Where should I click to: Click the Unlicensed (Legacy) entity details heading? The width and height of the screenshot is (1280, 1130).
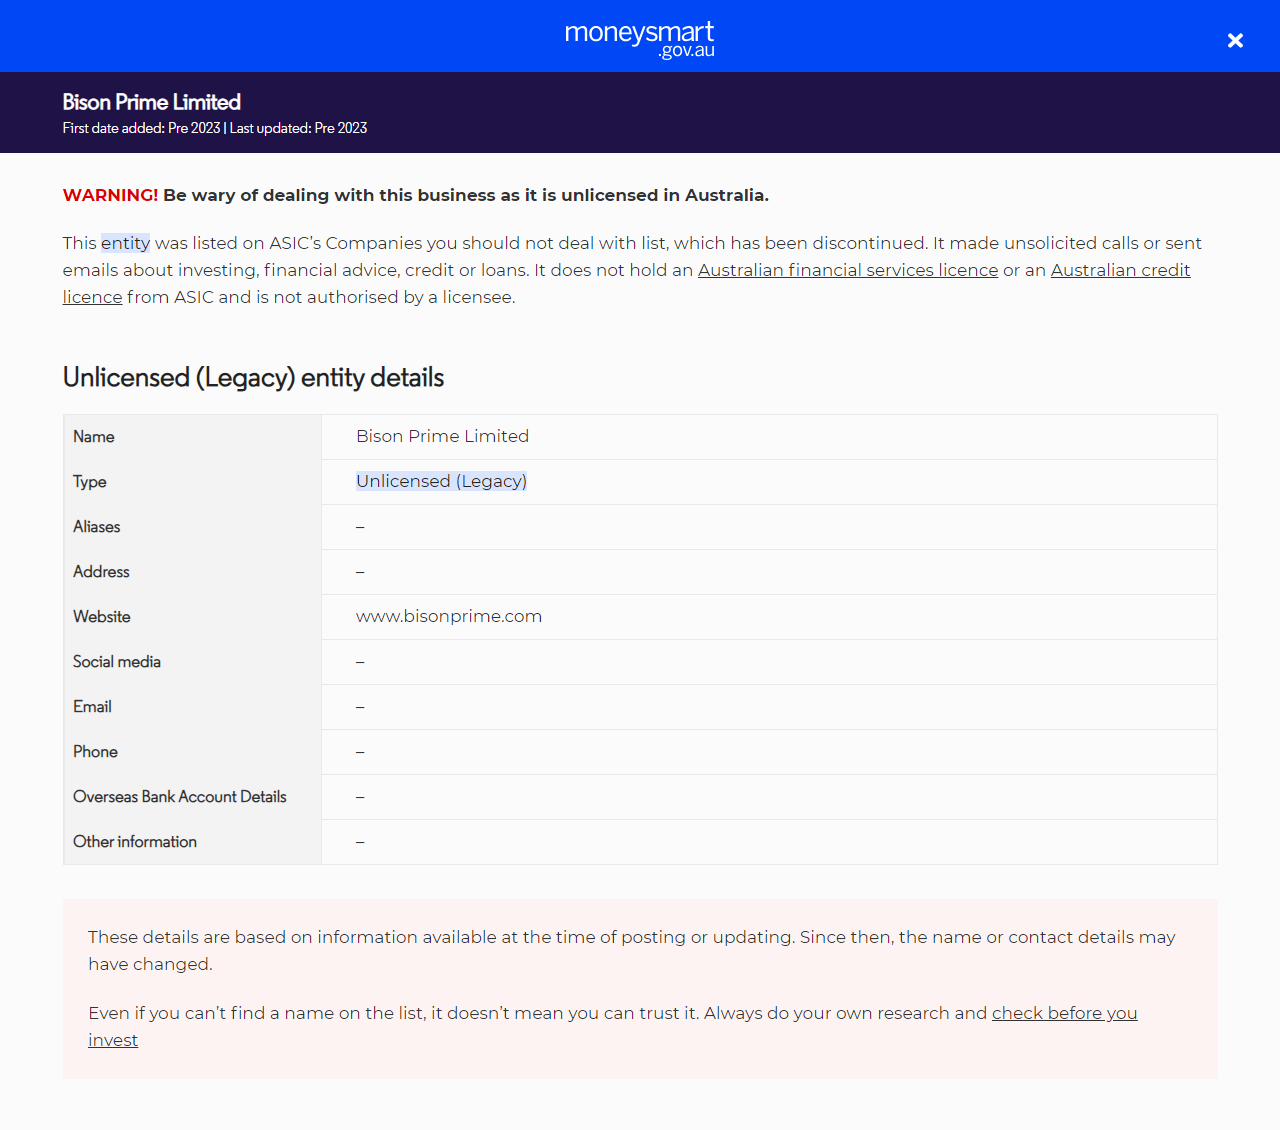[253, 377]
